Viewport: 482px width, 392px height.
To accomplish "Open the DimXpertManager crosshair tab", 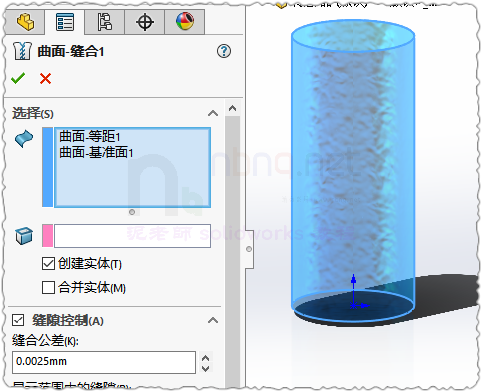I will (x=145, y=22).
